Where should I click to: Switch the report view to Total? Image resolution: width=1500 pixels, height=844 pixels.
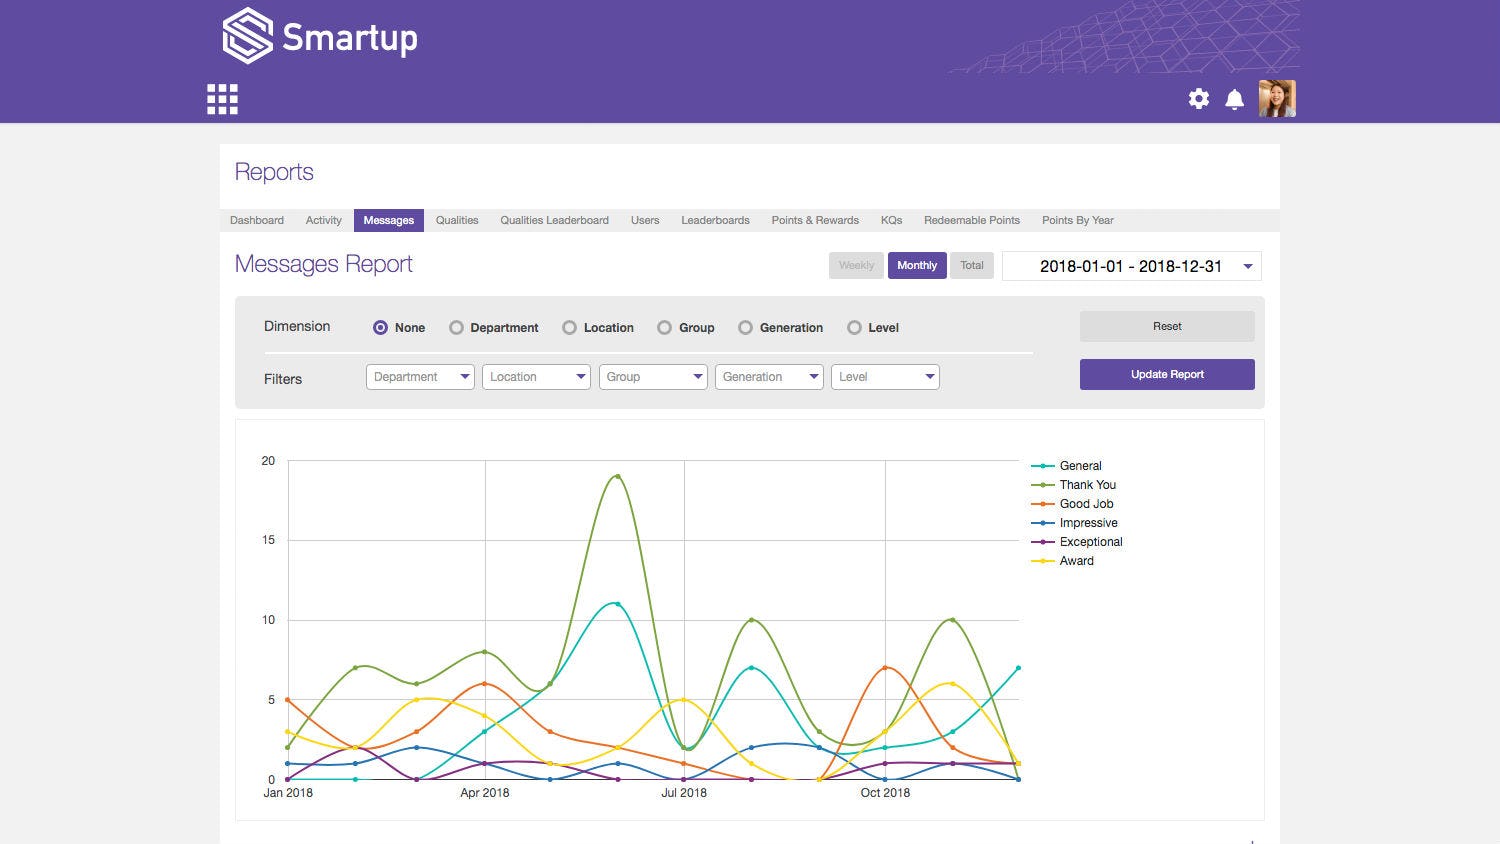pos(971,266)
